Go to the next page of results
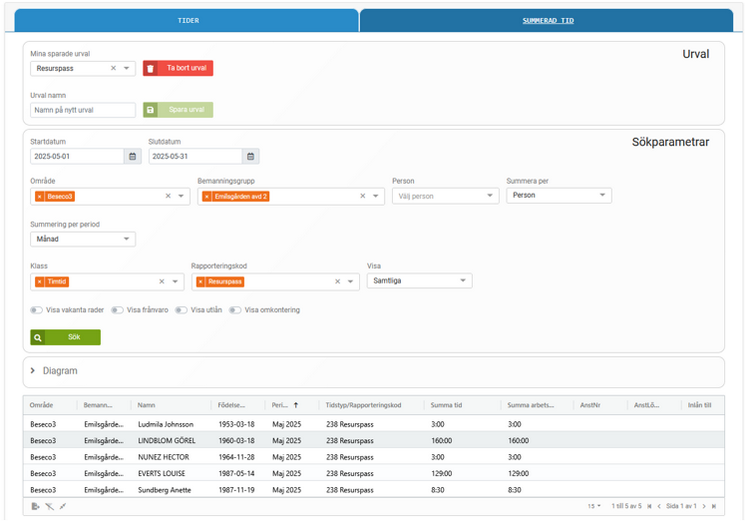 click(703, 507)
